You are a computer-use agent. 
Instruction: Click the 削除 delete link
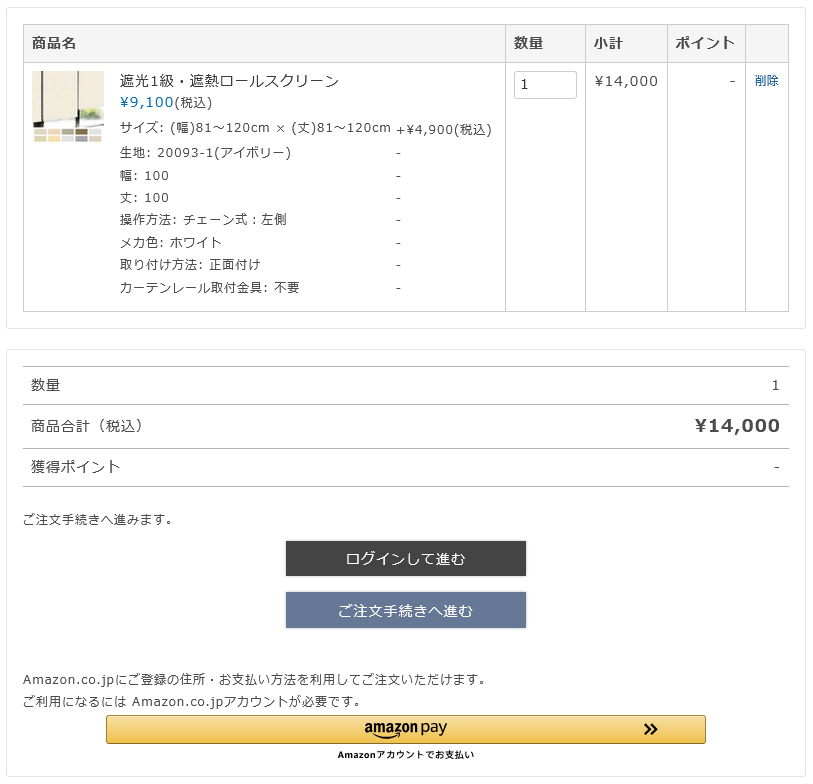point(766,81)
